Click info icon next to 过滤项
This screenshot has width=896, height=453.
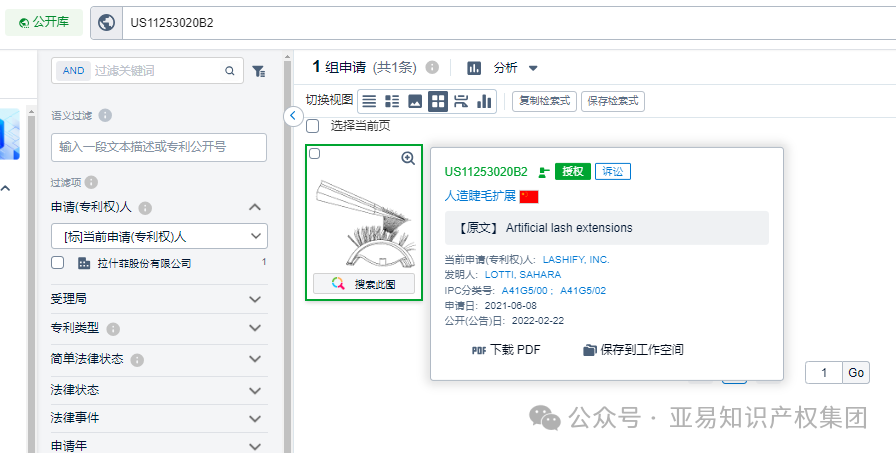pos(91,182)
